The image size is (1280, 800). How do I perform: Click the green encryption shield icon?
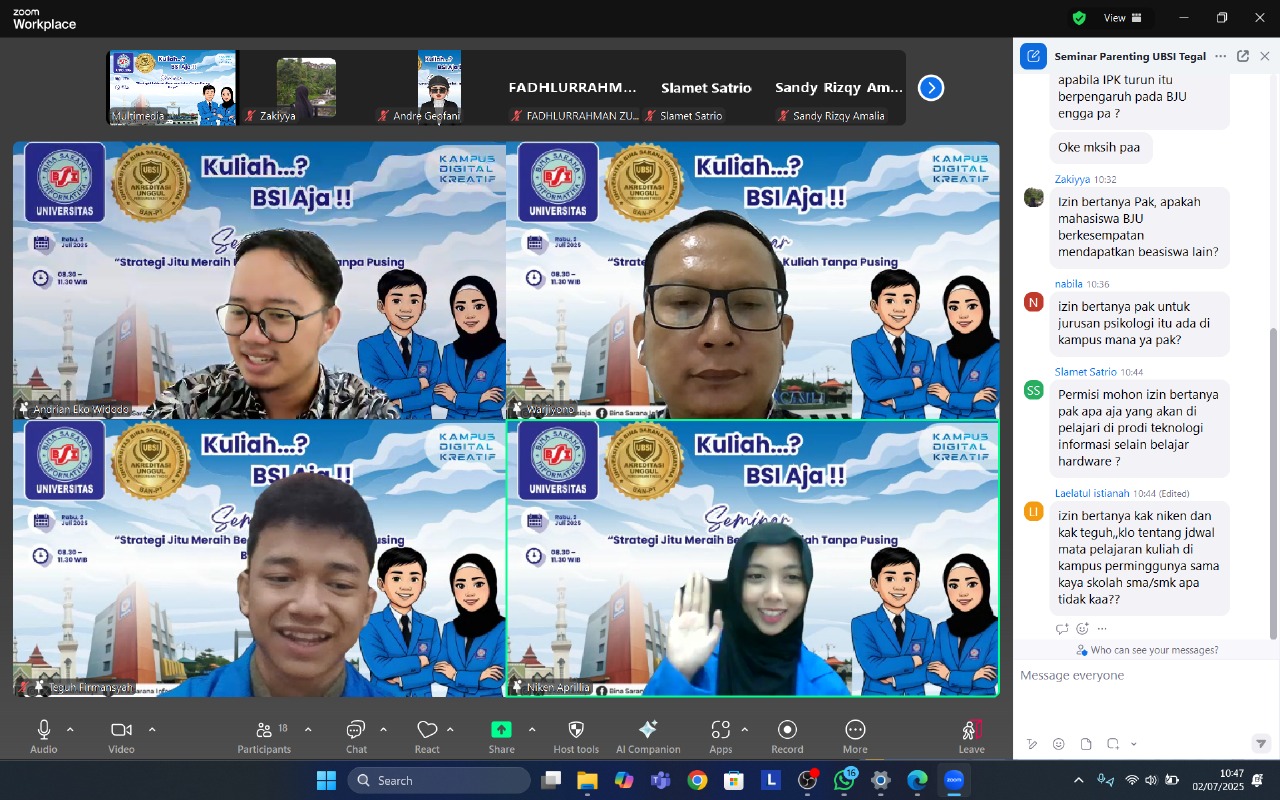coord(1079,18)
